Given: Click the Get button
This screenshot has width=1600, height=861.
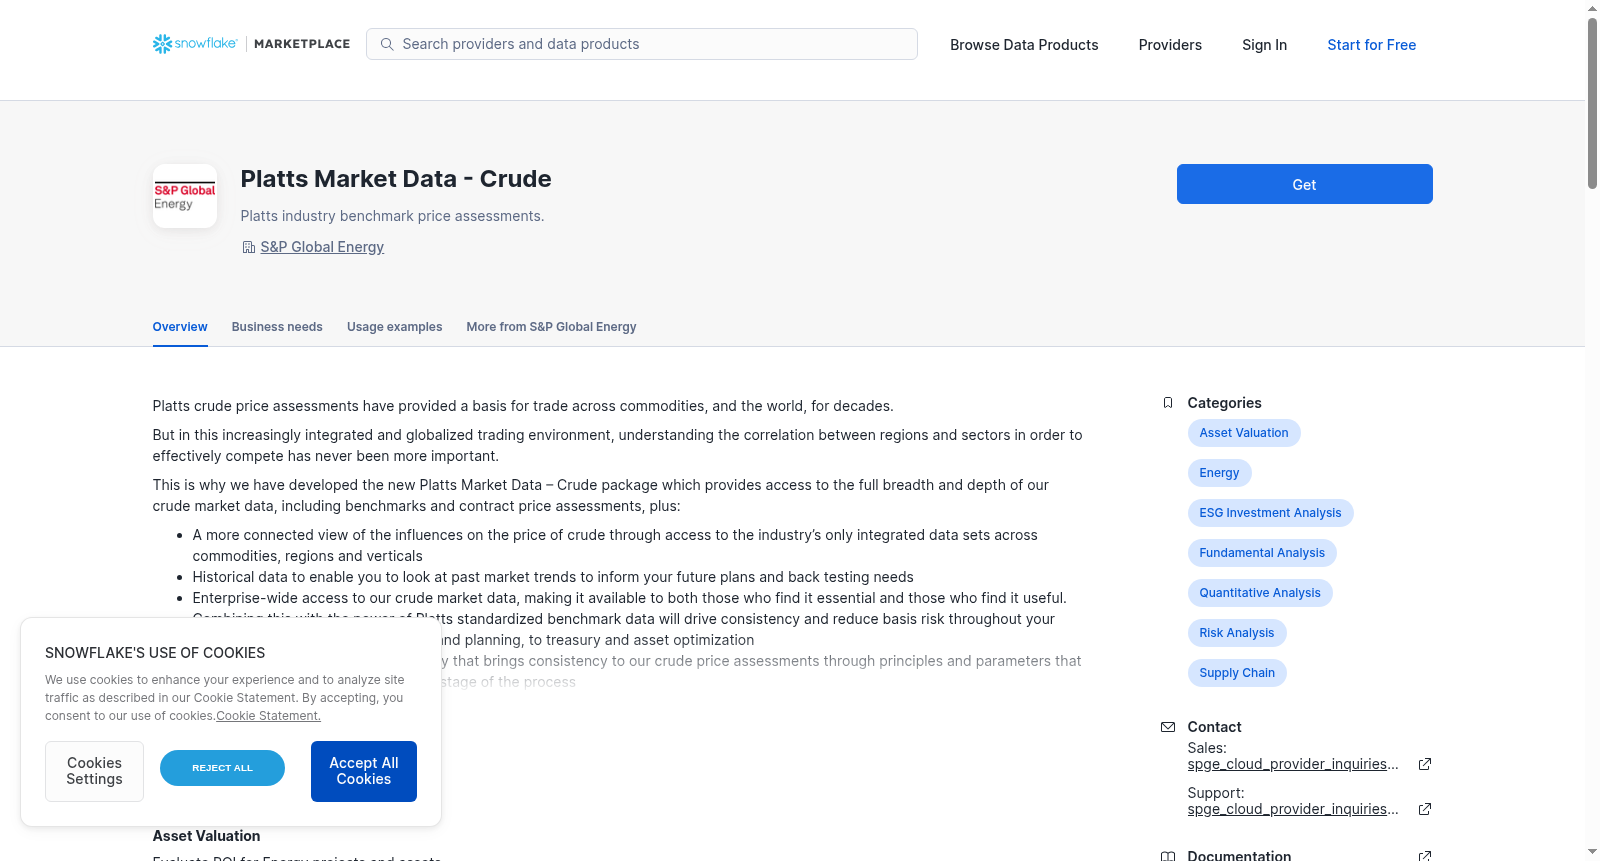Looking at the screenshot, I should (x=1304, y=184).
